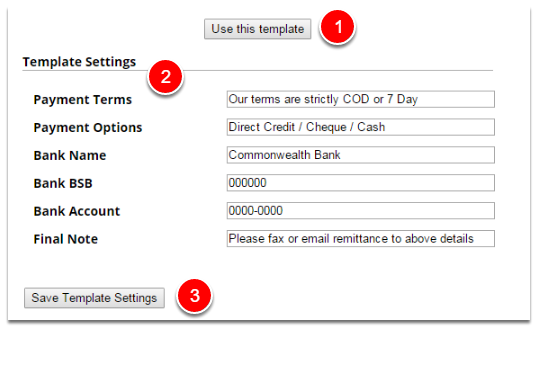538x365 pixels.
Task: Click the Use this template button
Action: 257,29
